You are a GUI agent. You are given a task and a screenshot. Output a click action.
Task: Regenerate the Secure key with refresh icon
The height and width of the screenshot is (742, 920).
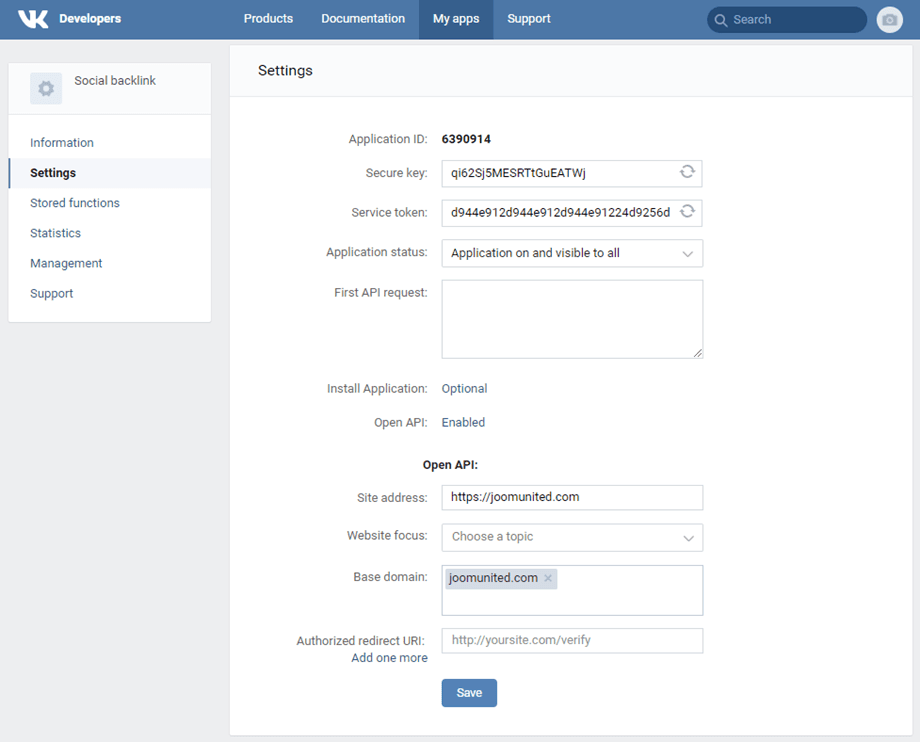click(x=687, y=172)
